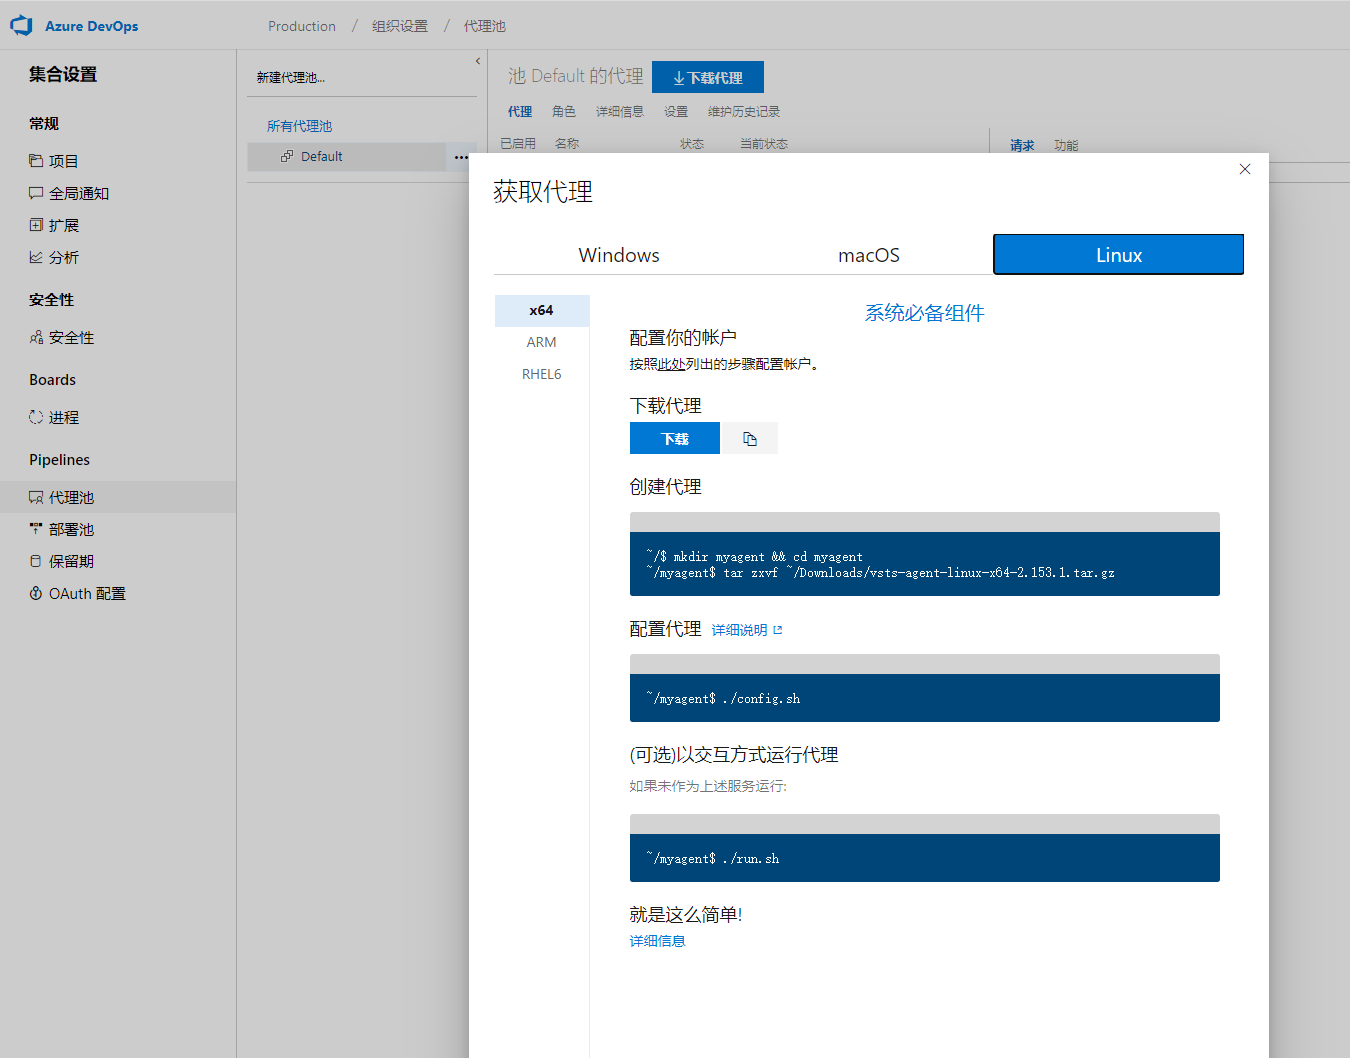The width and height of the screenshot is (1350, 1058).
Task: Click the Azure DevOps logo icon
Action: pos(21,26)
